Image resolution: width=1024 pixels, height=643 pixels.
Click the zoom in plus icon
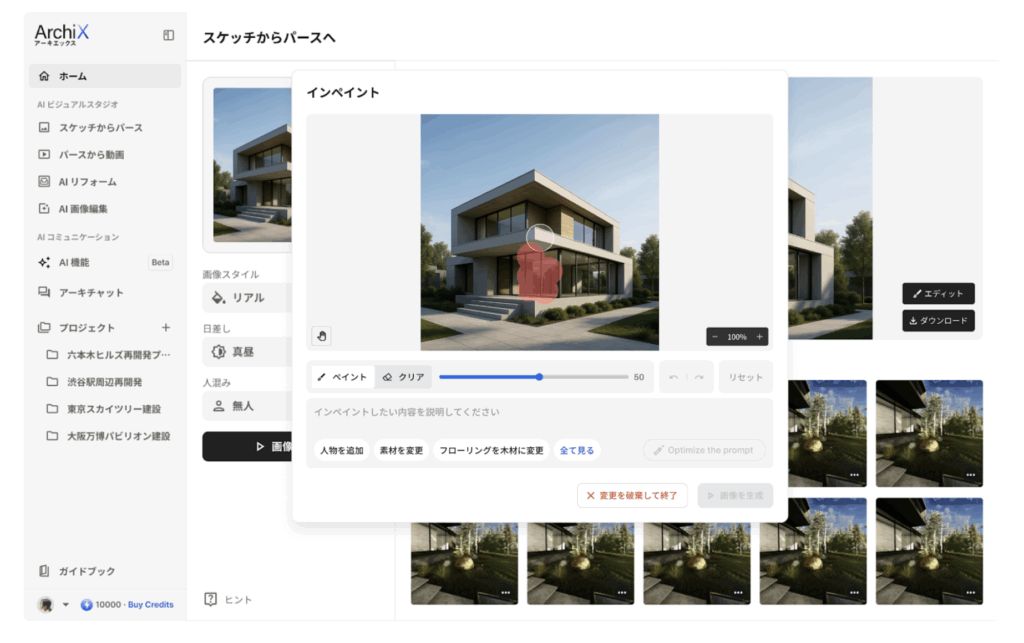[760, 337]
